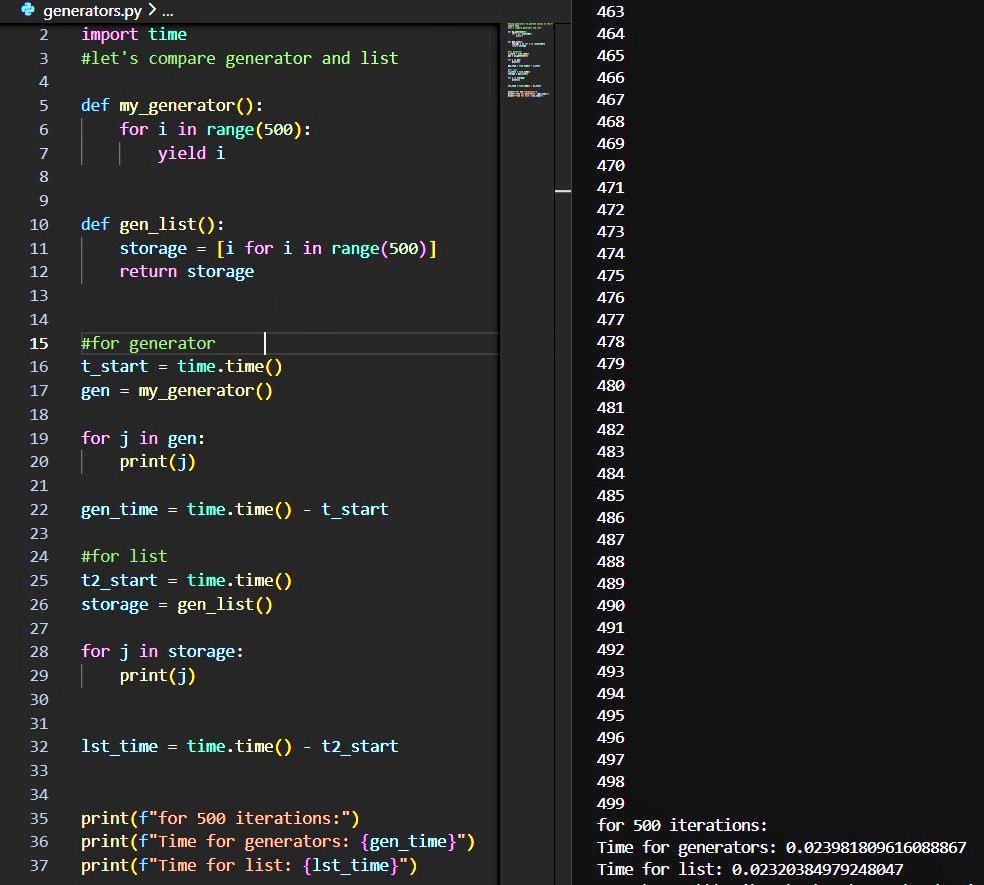This screenshot has width=984, height=885.
Task: Click 'print(j)' on line 29
Action: click(x=158, y=676)
